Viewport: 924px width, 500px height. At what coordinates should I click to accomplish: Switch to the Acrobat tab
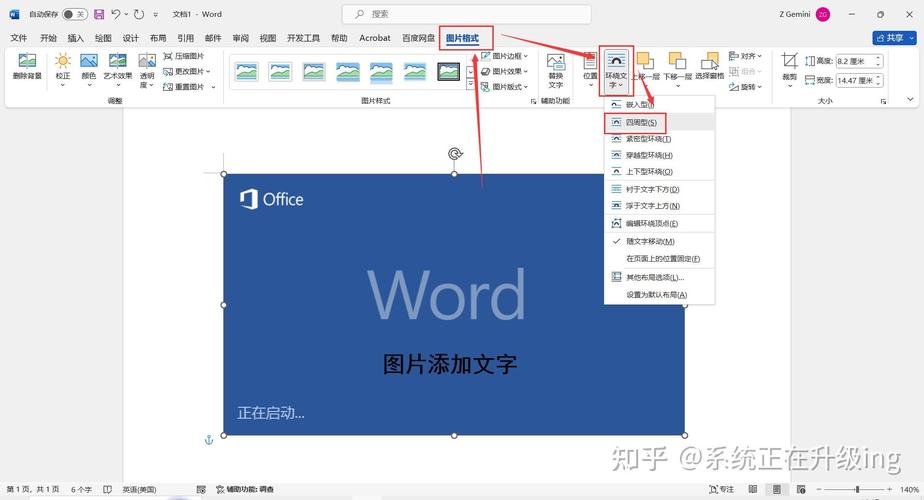(375, 38)
